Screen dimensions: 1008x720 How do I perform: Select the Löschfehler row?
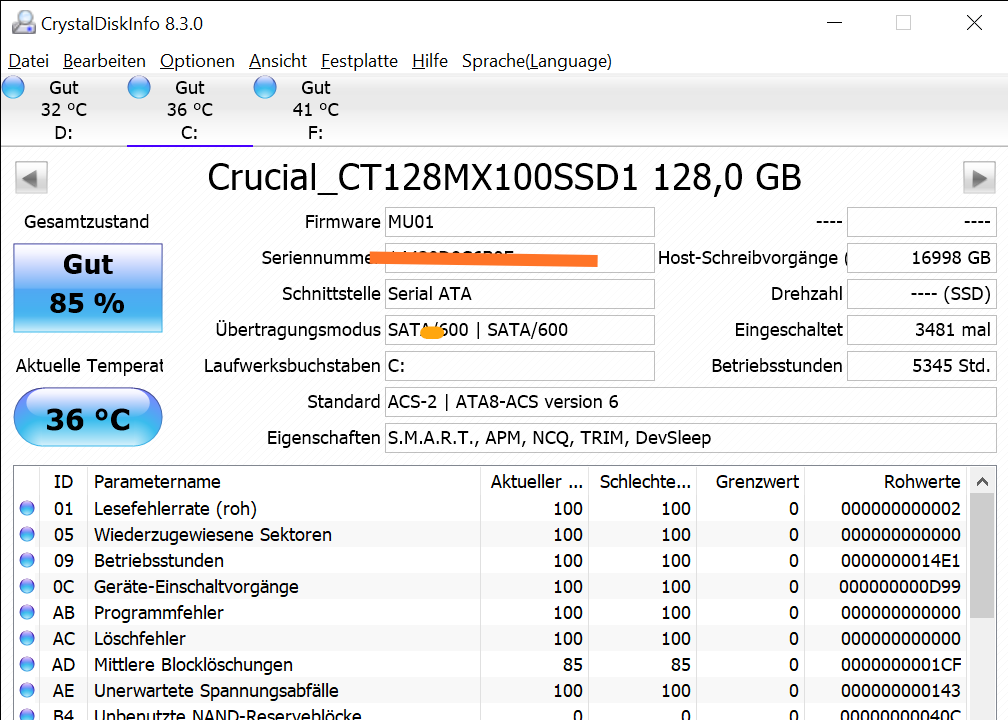tap(490, 638)
